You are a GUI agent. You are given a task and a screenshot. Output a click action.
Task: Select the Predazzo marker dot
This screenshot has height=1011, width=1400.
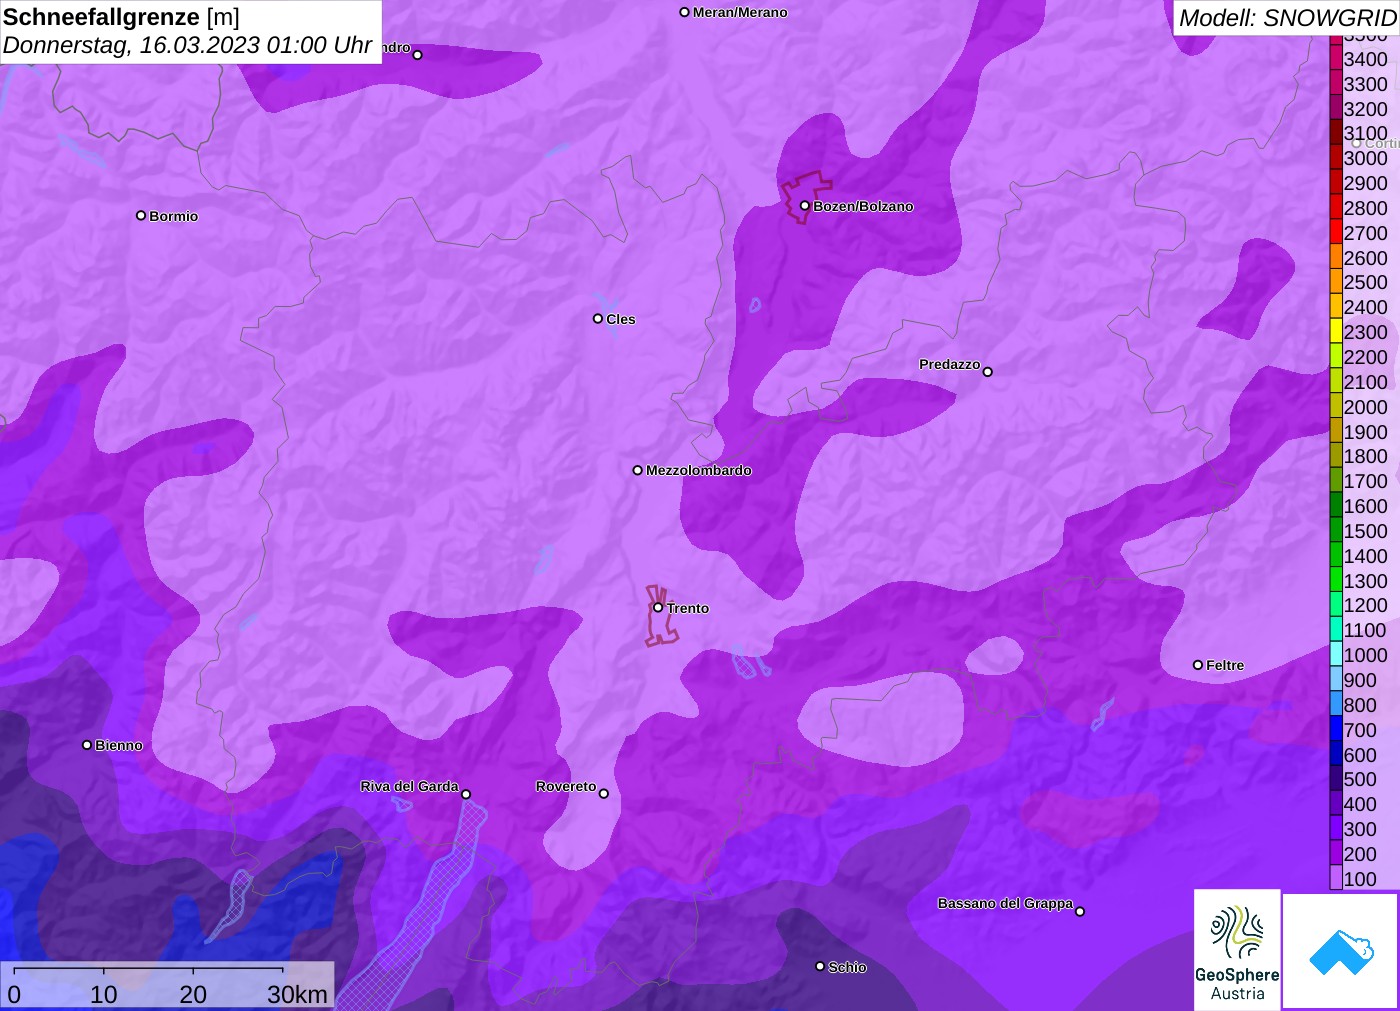[988, 372]
